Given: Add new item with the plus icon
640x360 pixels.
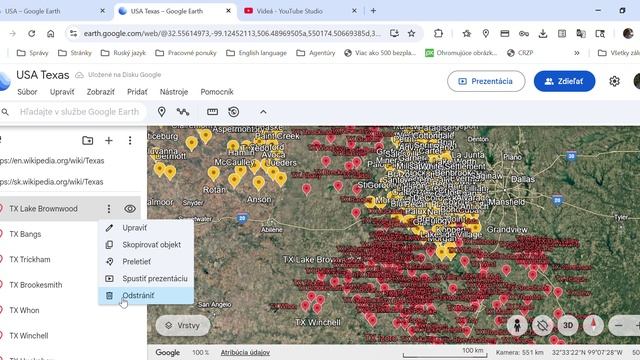Looking at the screenshot, I should [109, 140].
